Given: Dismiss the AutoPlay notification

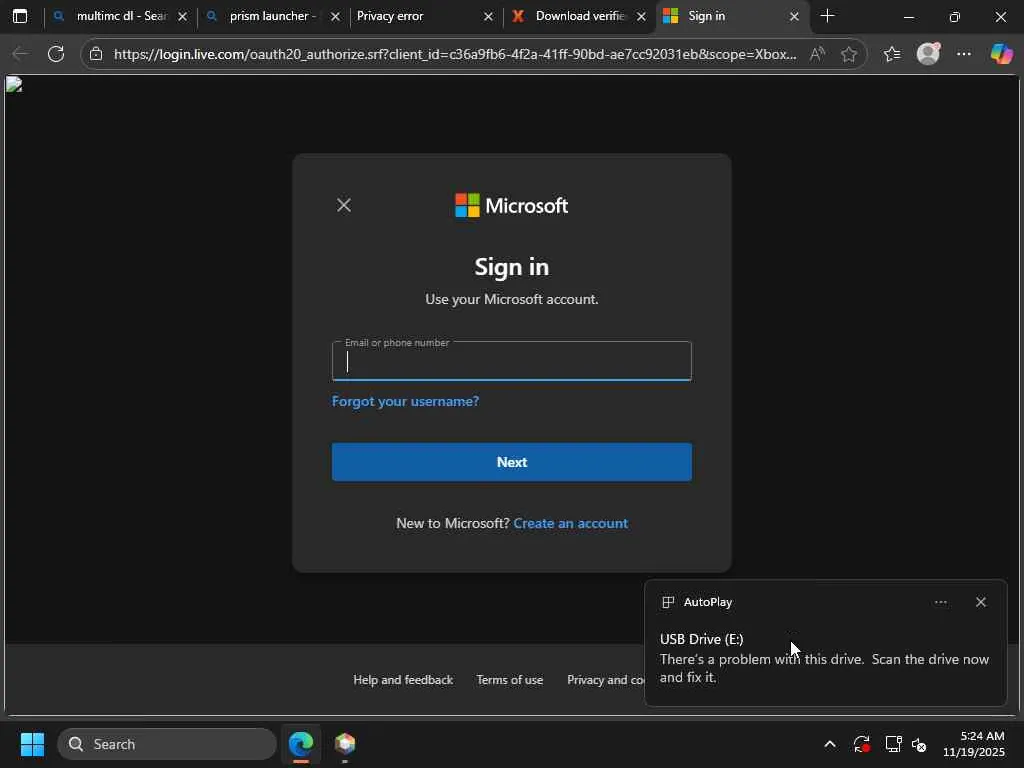Looking at the screenshot, I should [x=981, y=602].
